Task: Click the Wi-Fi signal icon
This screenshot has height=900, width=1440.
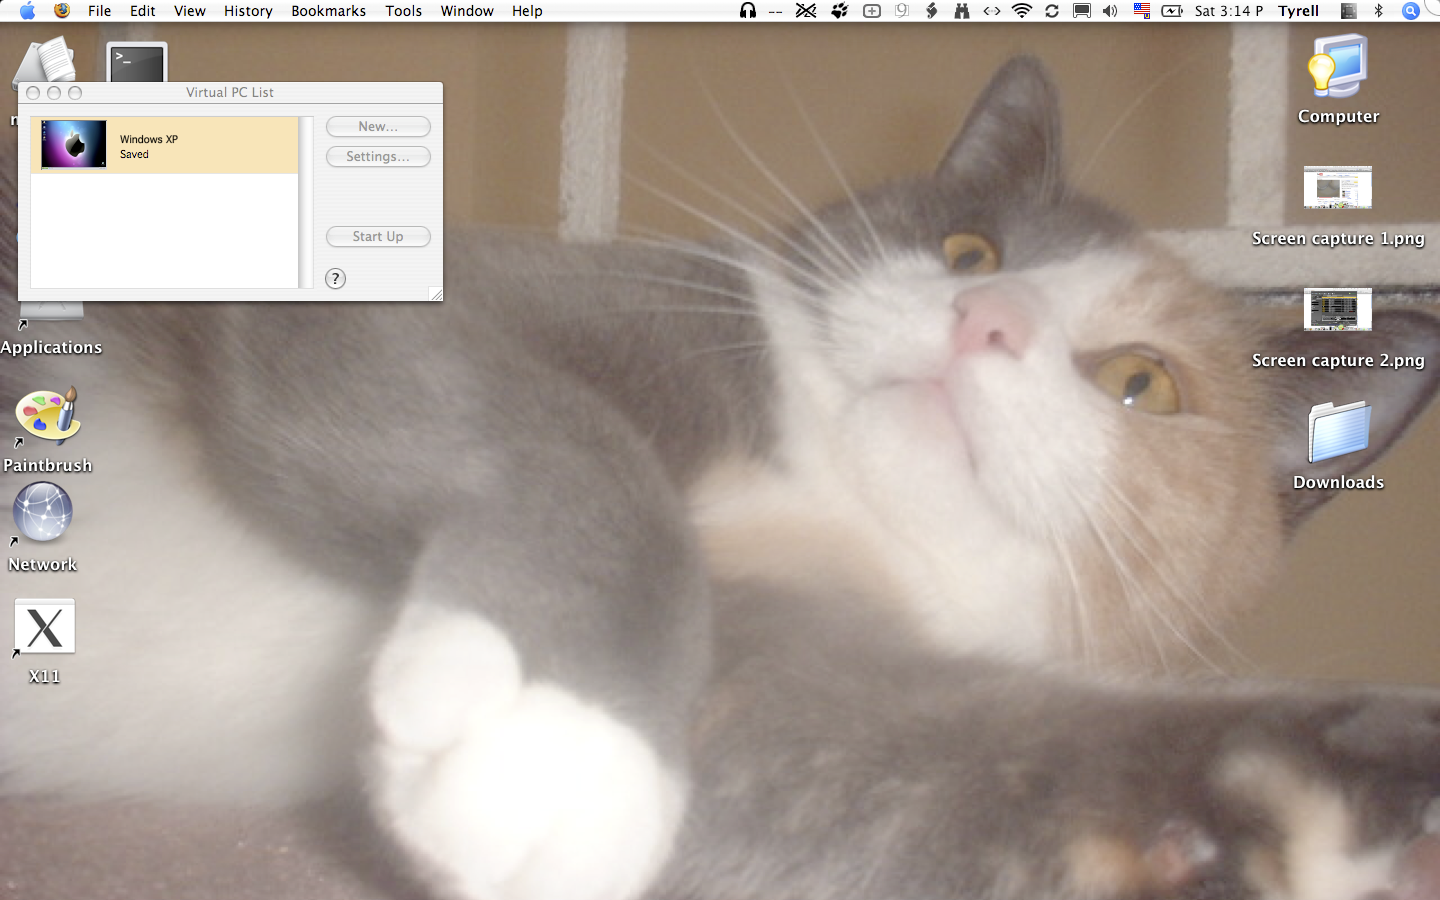Action: (x=1021, y=11)
